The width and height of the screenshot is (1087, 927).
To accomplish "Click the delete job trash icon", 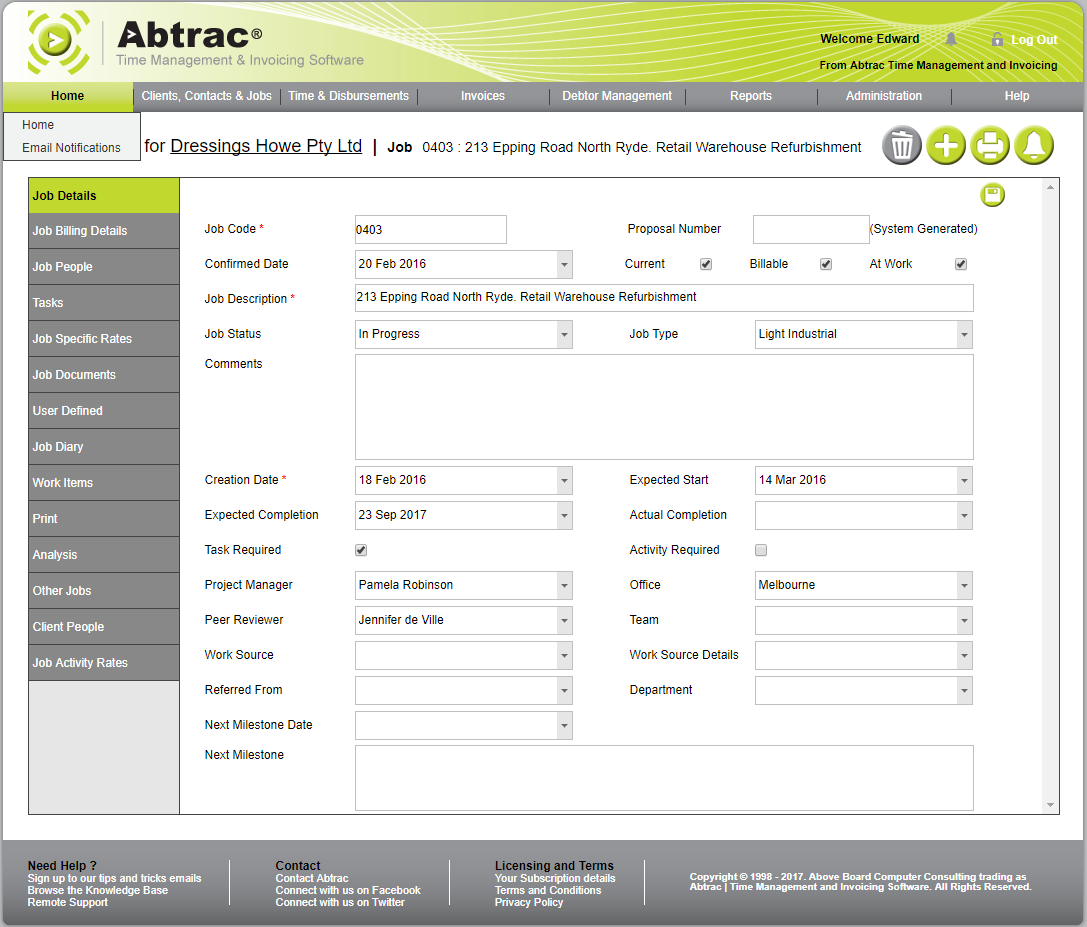I will (902, 145).
